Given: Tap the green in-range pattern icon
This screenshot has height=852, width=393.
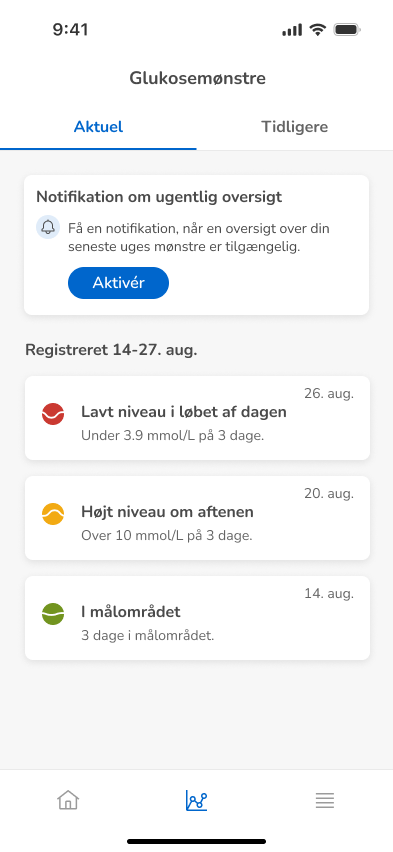Looking at the screenshot, I should click(53, 613).
